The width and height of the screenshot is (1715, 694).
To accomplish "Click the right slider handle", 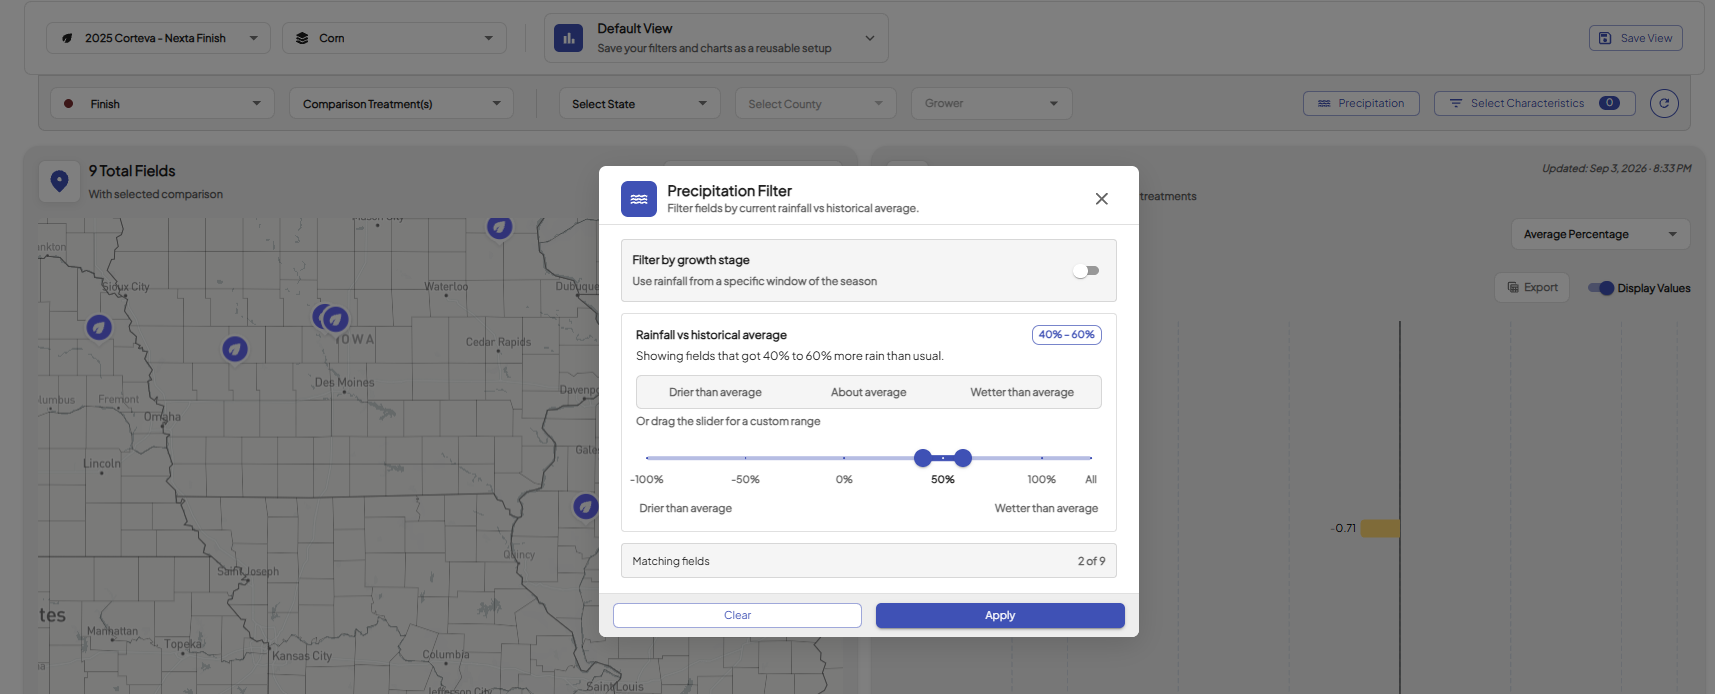I will [x=963, y=458].
